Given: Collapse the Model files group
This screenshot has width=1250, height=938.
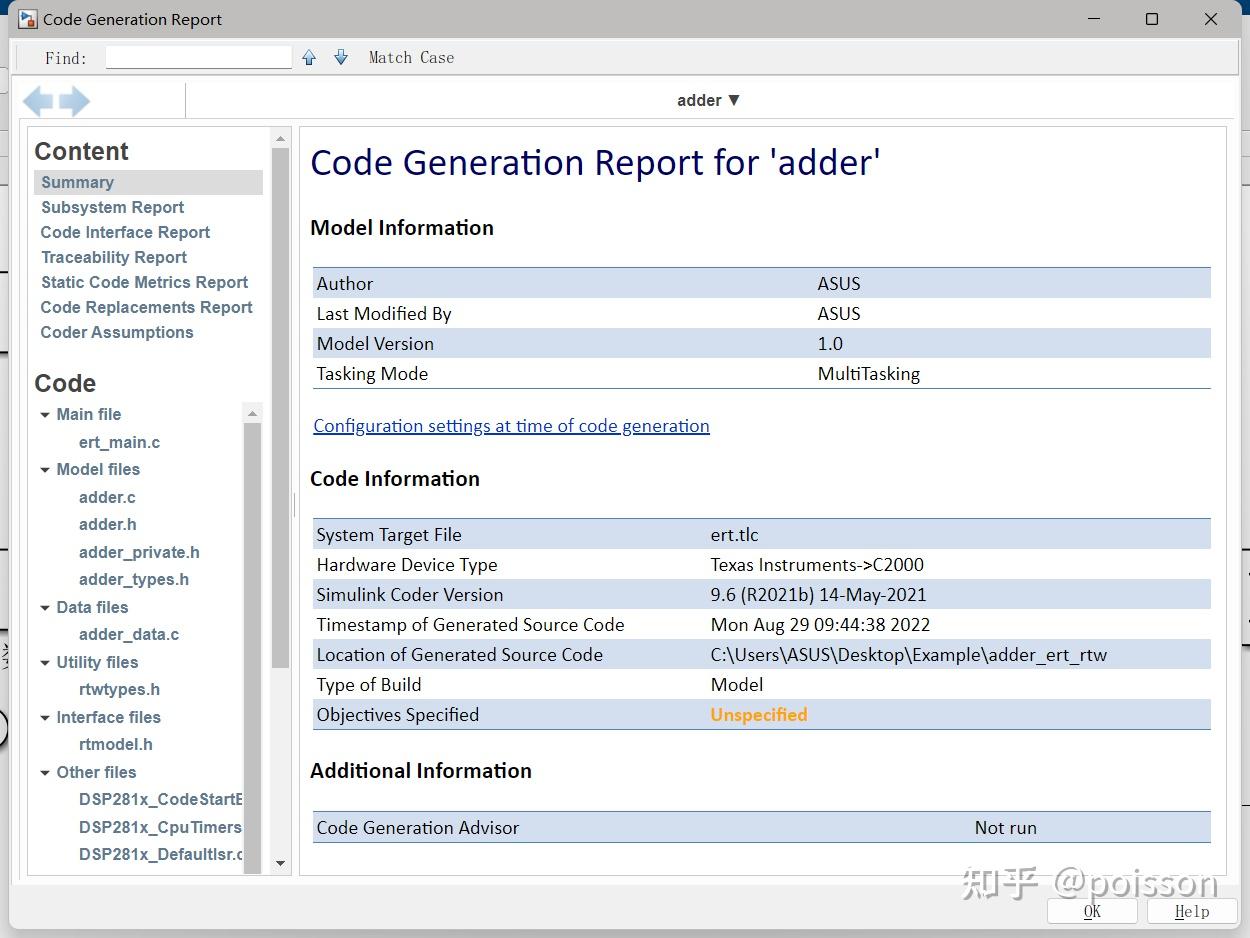Looking at the screenshot, I should click(x=45, y=470).
